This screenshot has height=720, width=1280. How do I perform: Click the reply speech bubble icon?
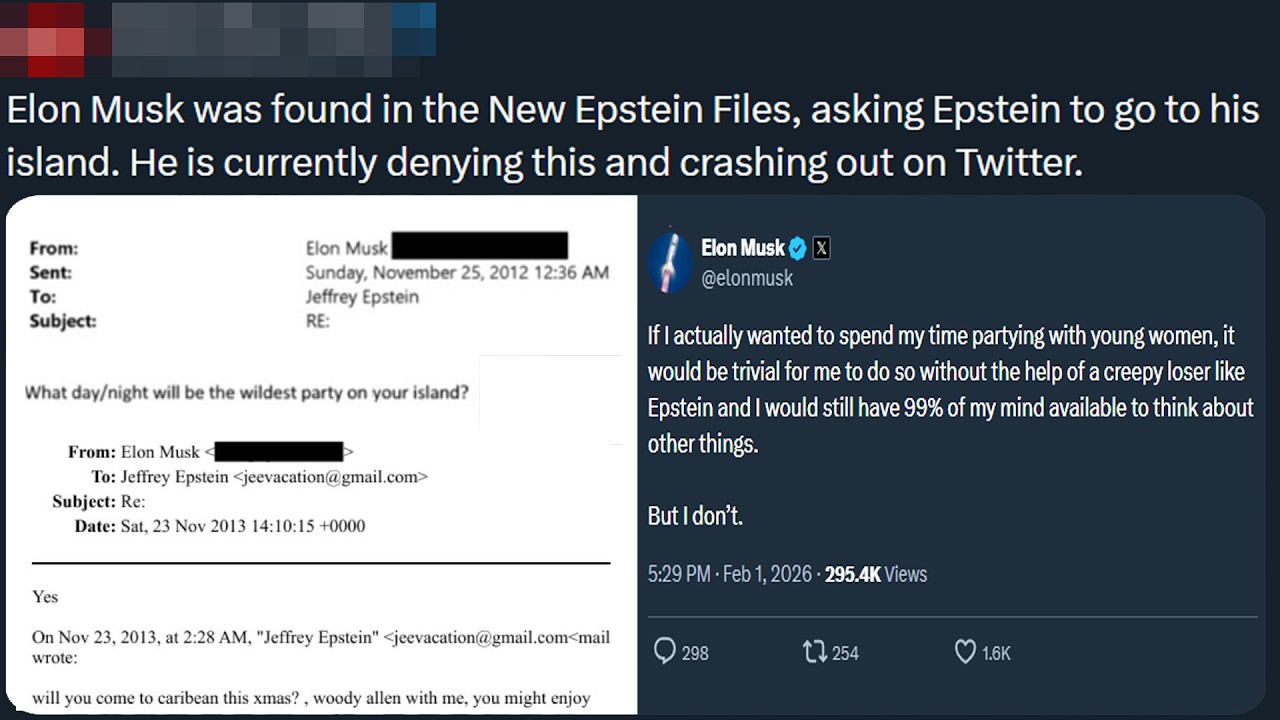665,652
